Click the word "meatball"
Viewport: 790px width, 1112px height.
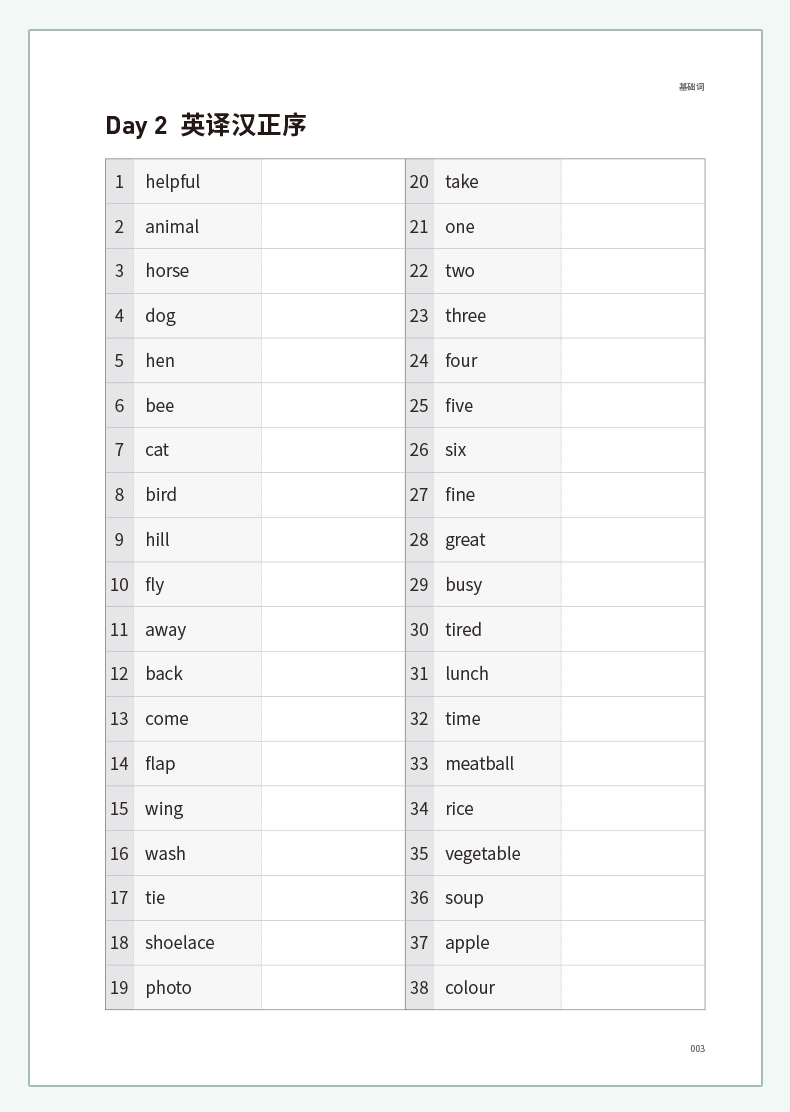click(x=480, y=764)
